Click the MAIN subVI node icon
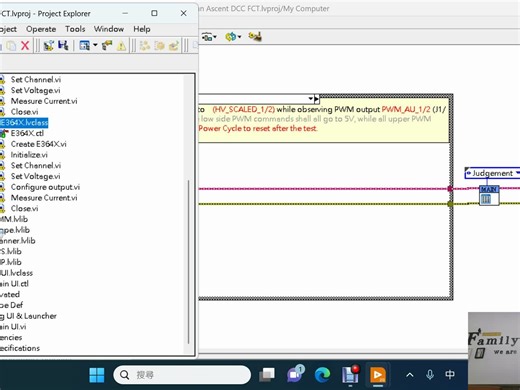This screenshot has width=520, height=390. click(489, 195)
